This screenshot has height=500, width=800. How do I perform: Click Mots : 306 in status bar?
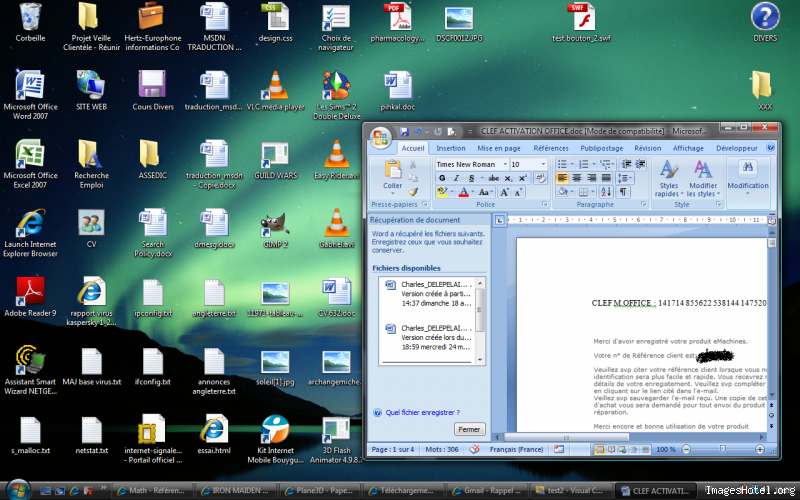pyautogui.click(x=442, y=449)
